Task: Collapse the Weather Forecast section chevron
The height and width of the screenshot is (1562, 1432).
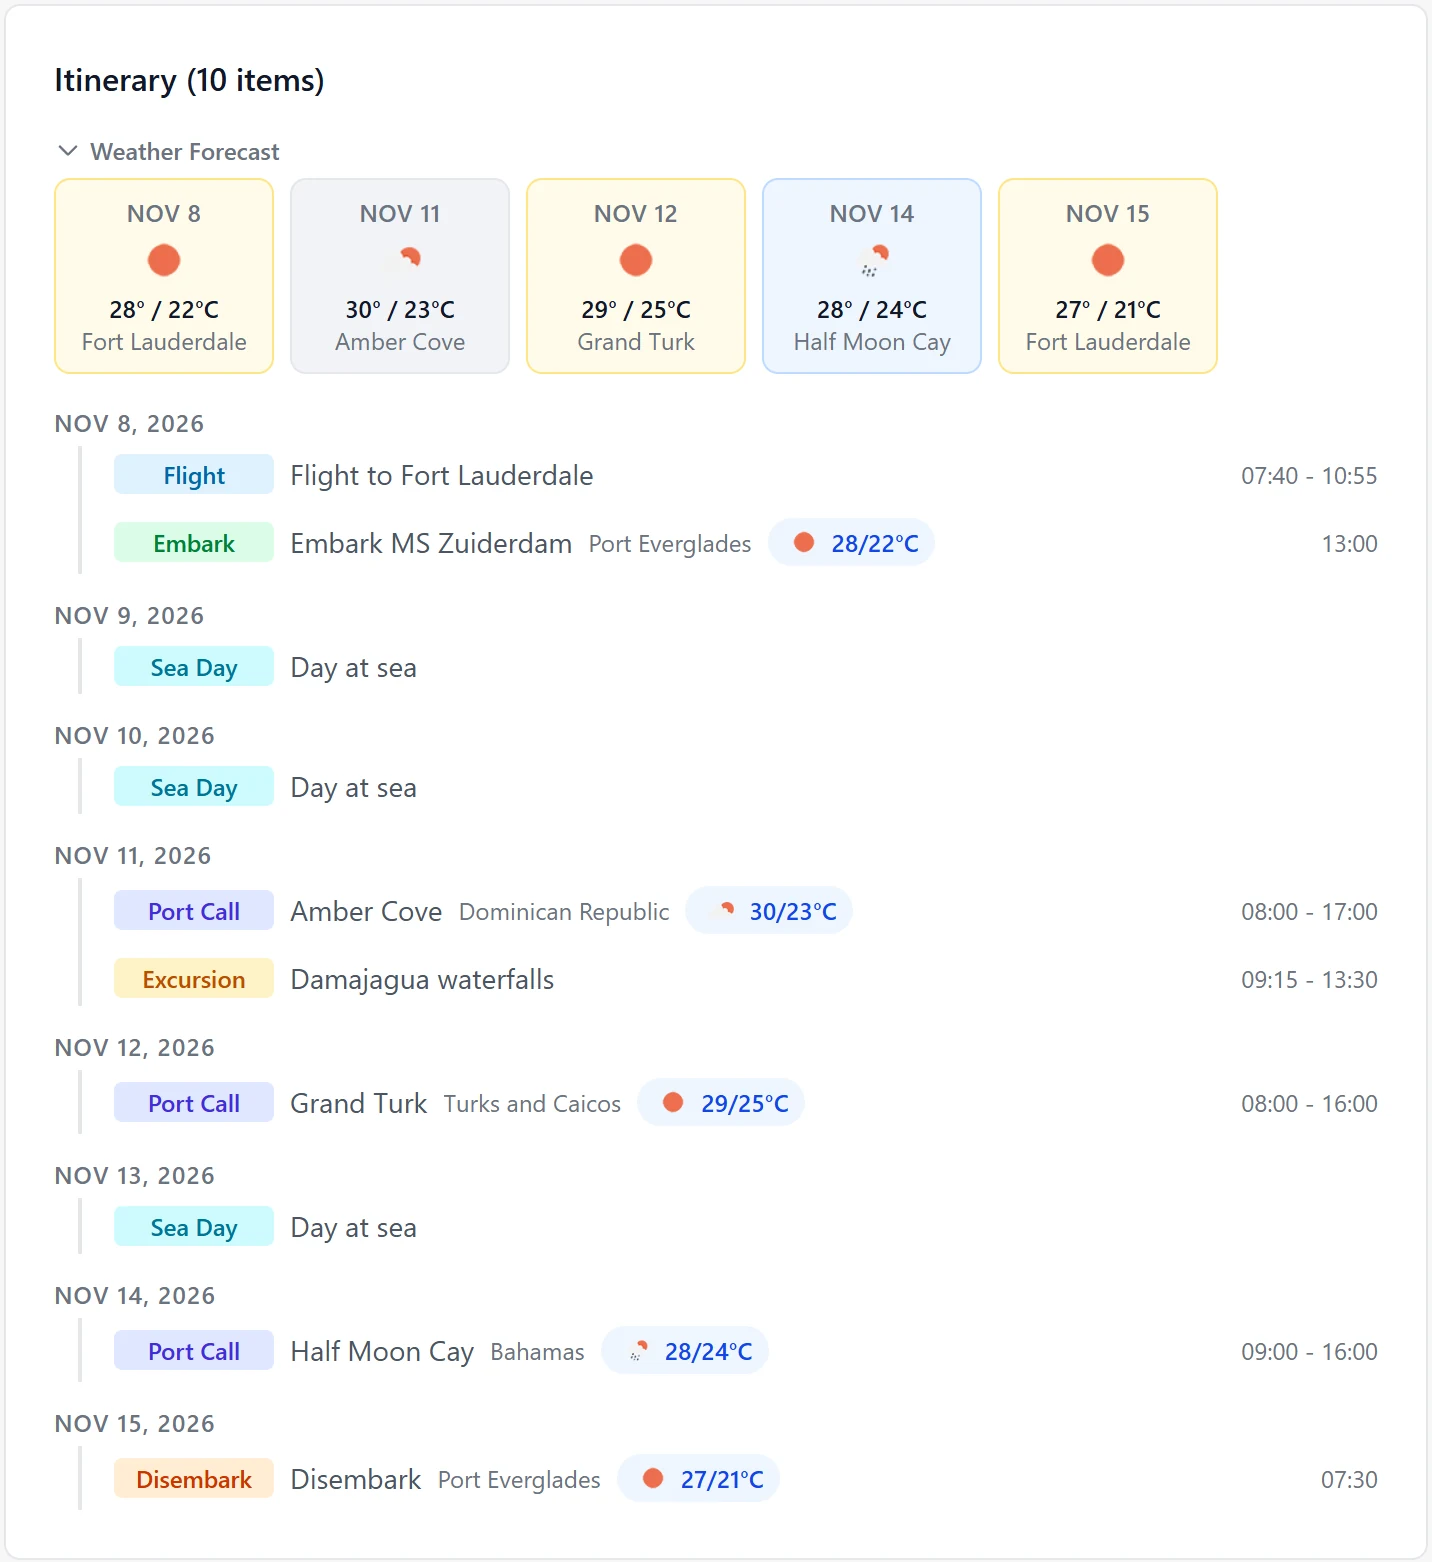Action: [x=68, y=151]
